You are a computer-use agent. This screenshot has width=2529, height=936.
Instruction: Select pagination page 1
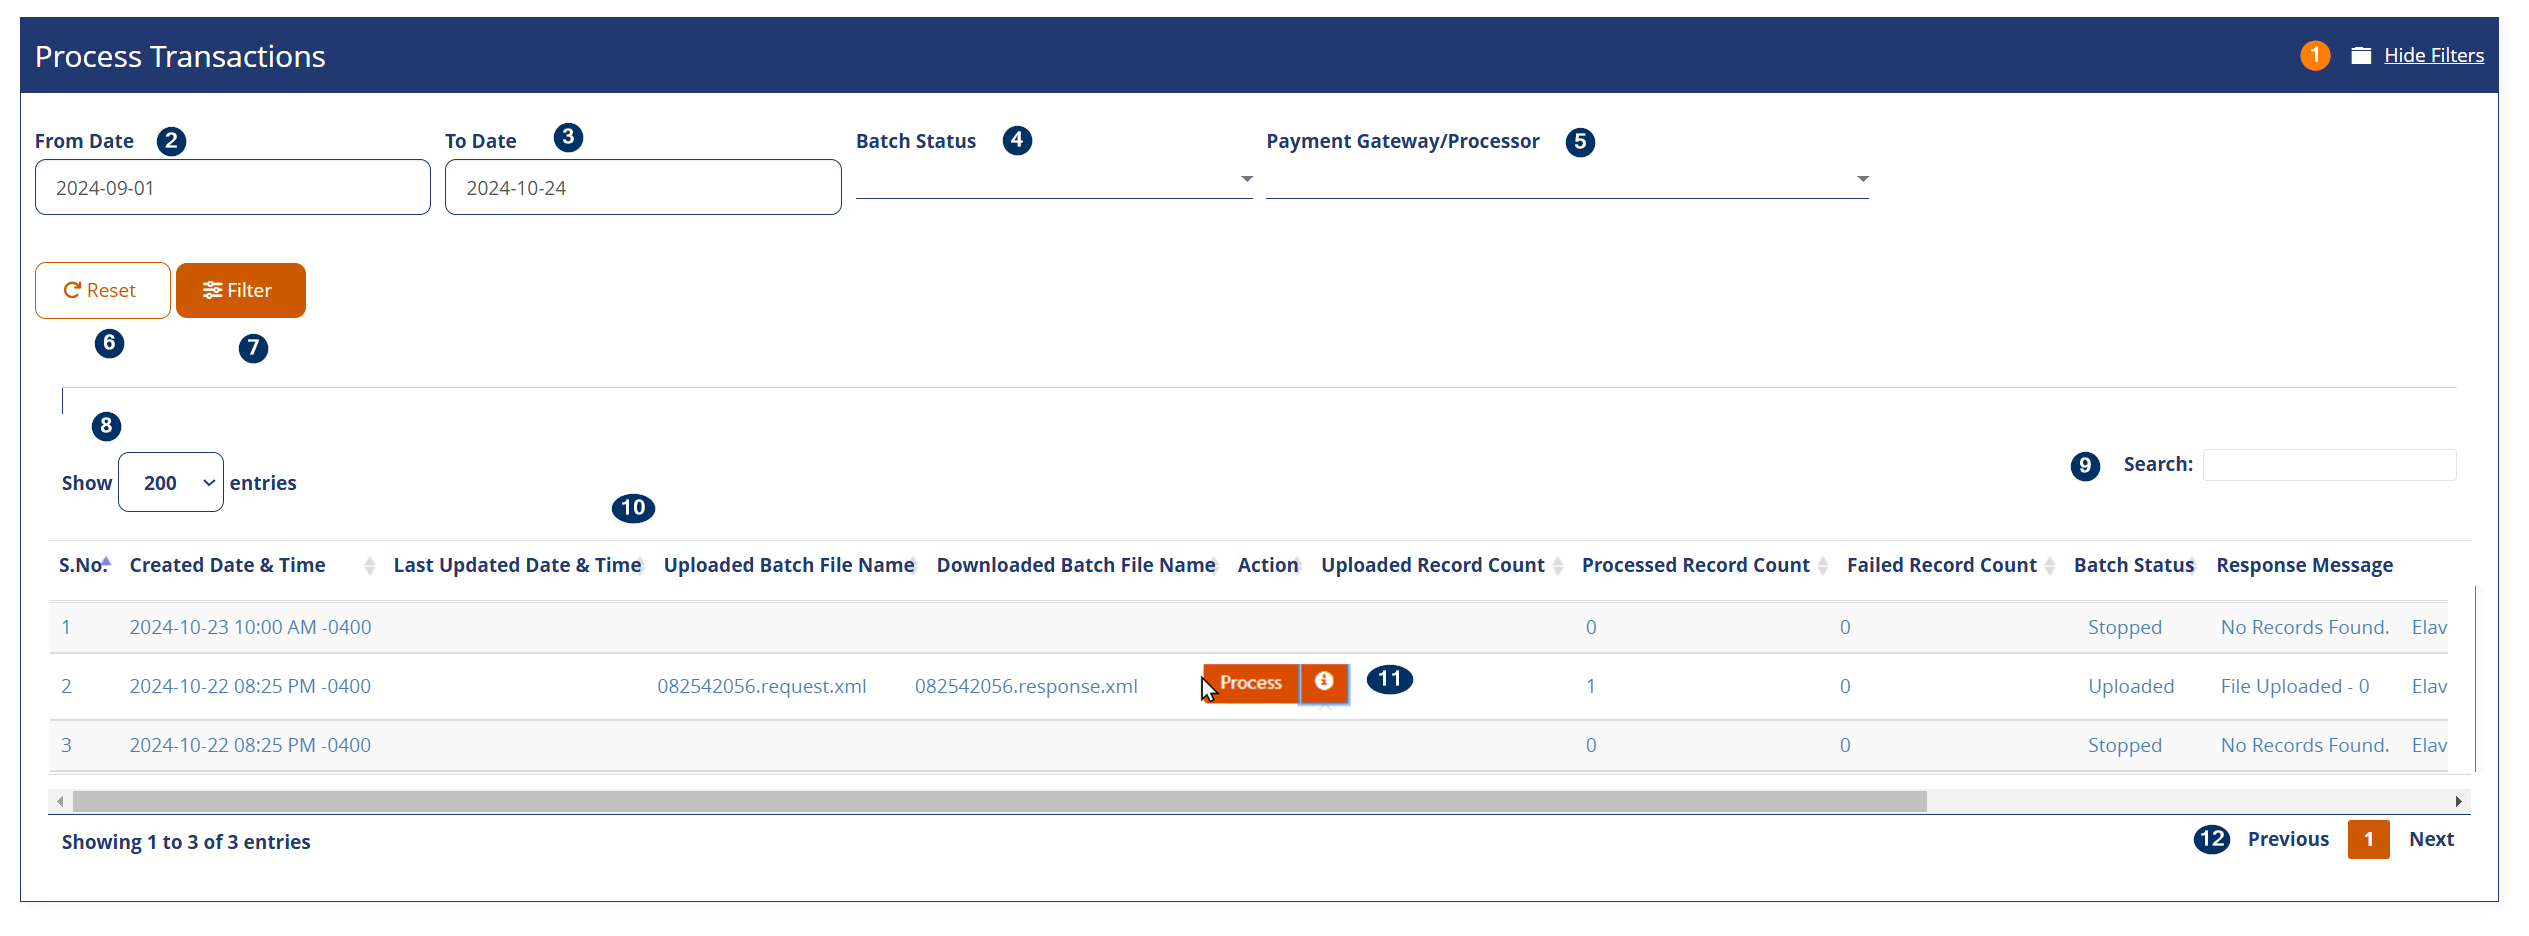click(2369, 840)
